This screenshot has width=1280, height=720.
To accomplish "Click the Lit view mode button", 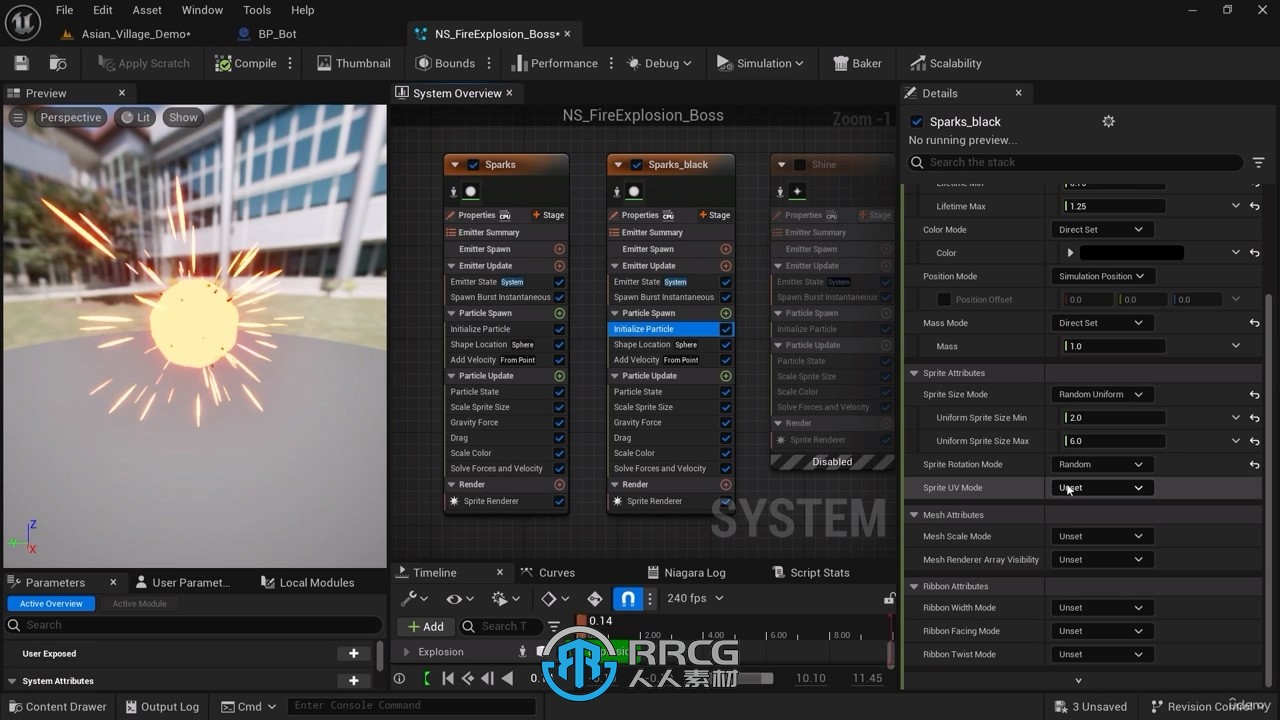I will (x=135, y=117).
